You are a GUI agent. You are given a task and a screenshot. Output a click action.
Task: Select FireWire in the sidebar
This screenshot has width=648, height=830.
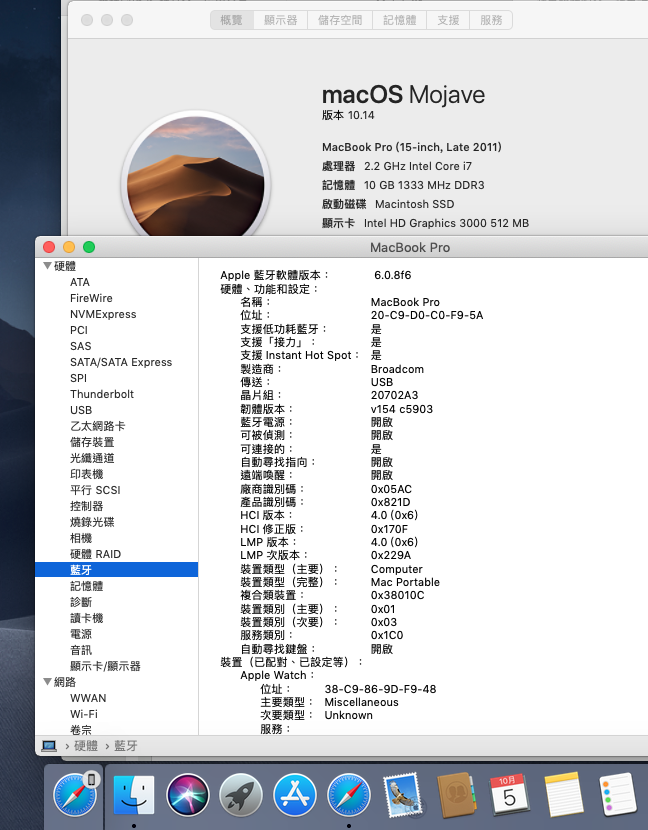[x=91, y=298]
